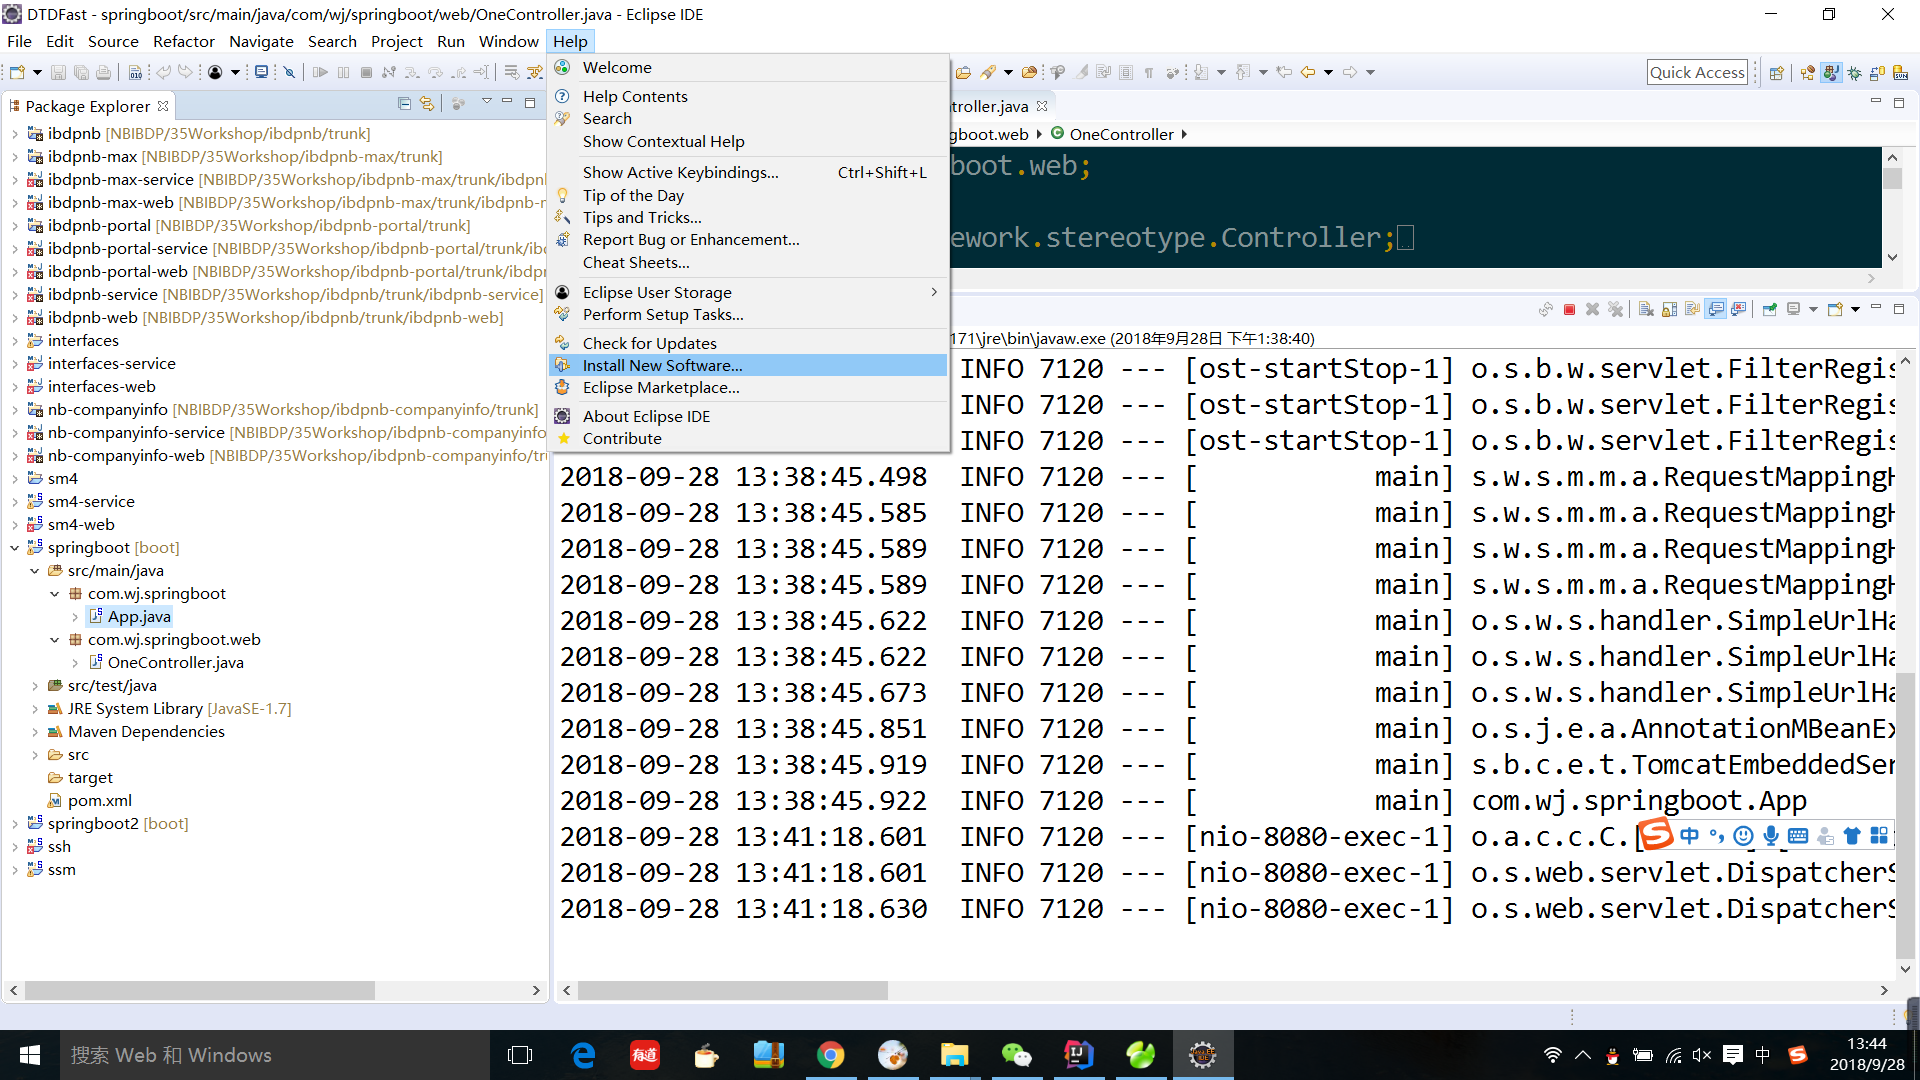Click the Java perspective icon
The height and width of the screenshot is (1080, 1920).
coord(1831,72)
